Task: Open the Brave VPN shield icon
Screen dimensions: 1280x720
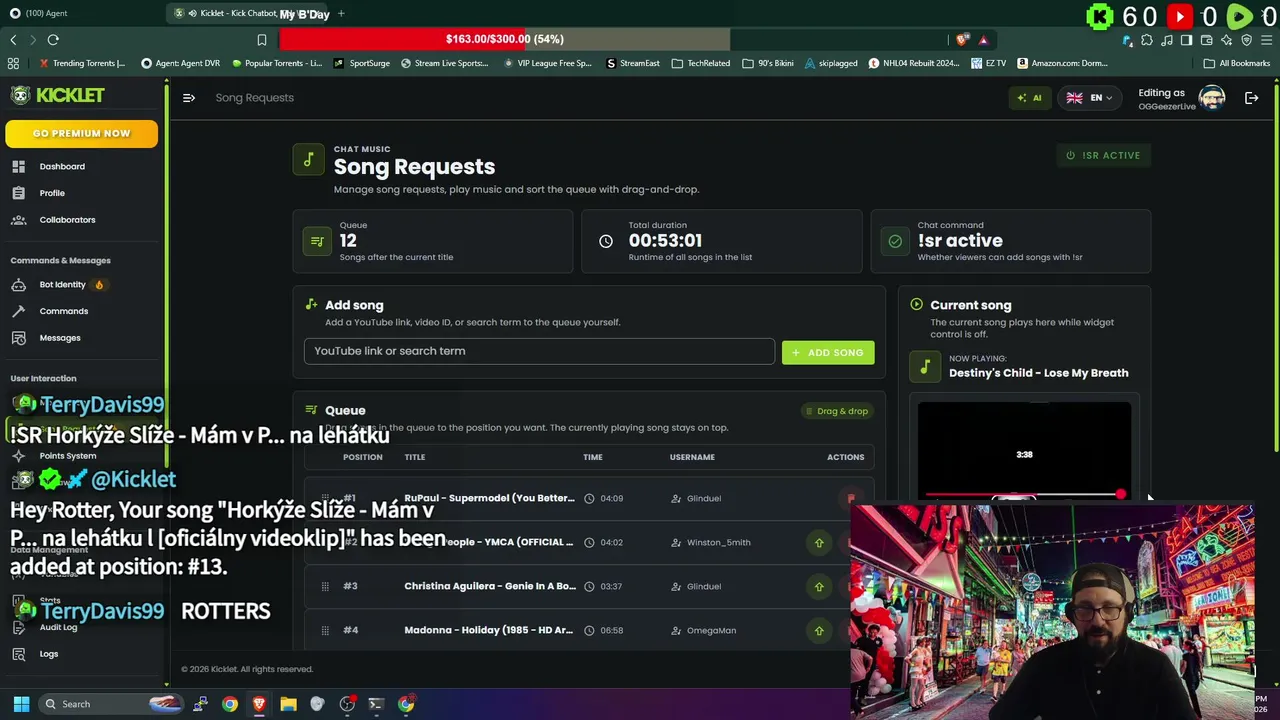Action: [x=1246, y=40]
